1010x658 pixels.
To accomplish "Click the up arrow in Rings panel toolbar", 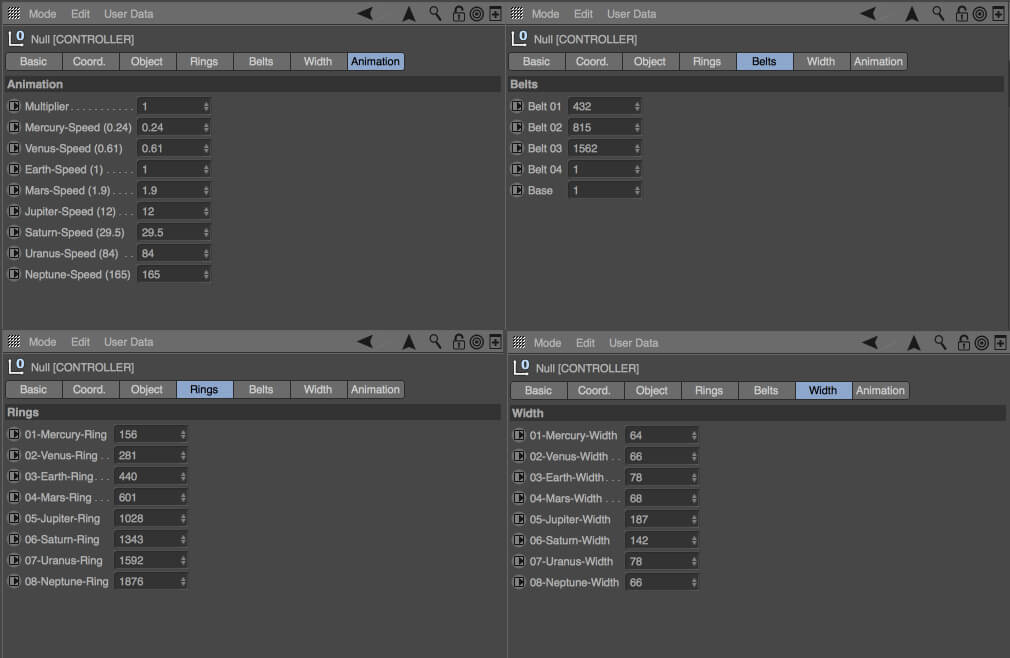I will tap(408, 343).
